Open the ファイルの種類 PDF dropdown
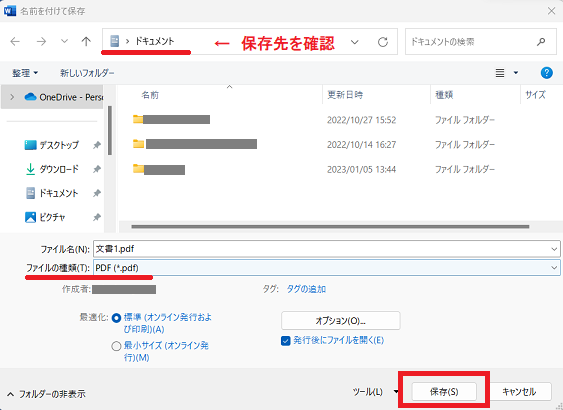563x410 pixels. (327, 268)
